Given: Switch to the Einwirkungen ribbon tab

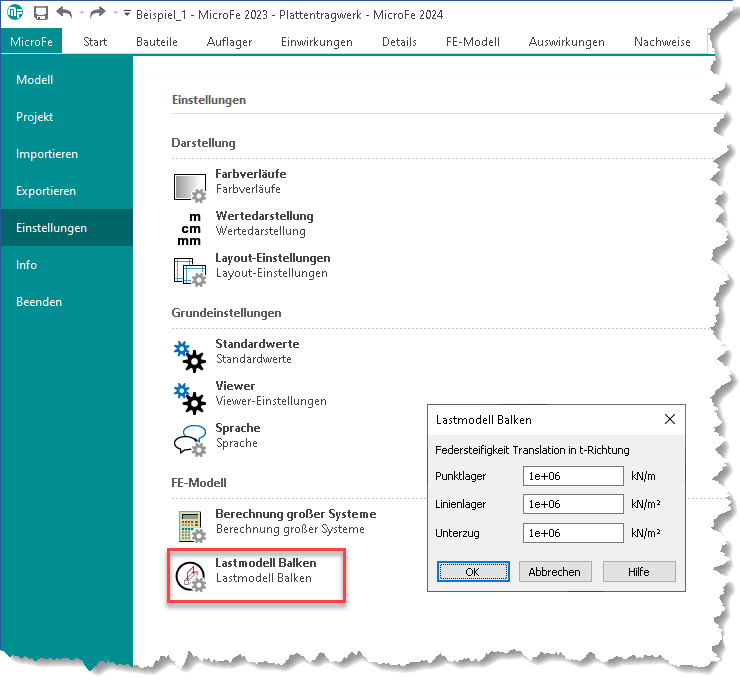Looking at the screenshot, I should point(317,42).
